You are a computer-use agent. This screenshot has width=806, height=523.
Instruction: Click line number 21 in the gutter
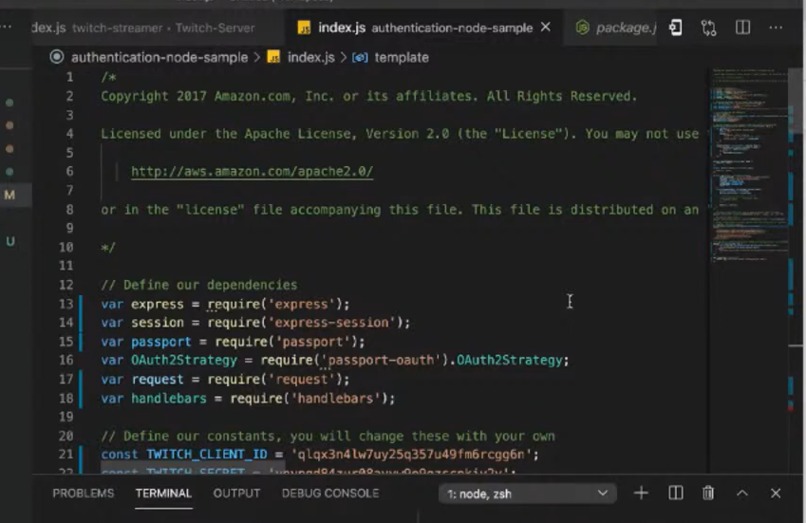click(x=66, y=455)
